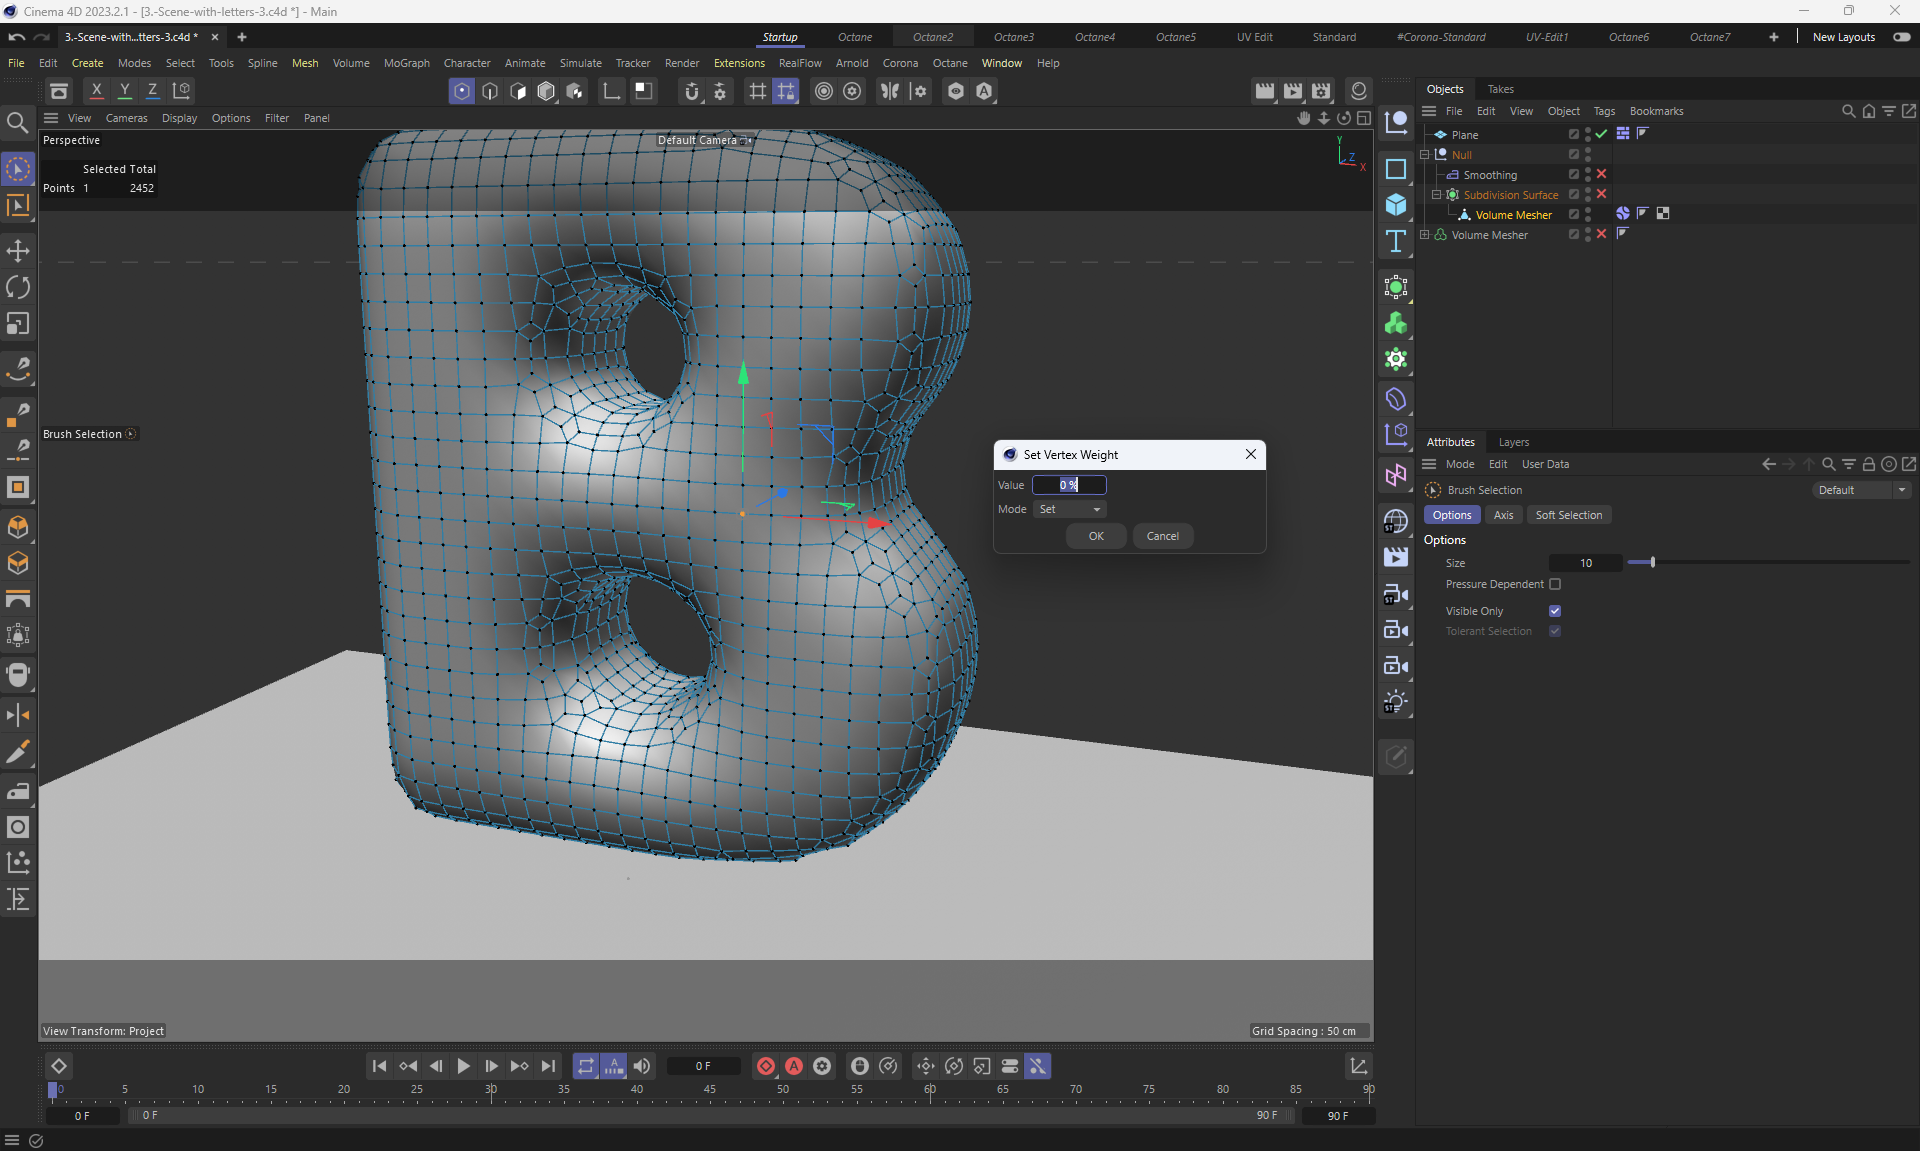Toggle the New Layouts switch
The height and width of the screenshot is (1151, 1920).
pyautogui.click(x=1901, y=37)
